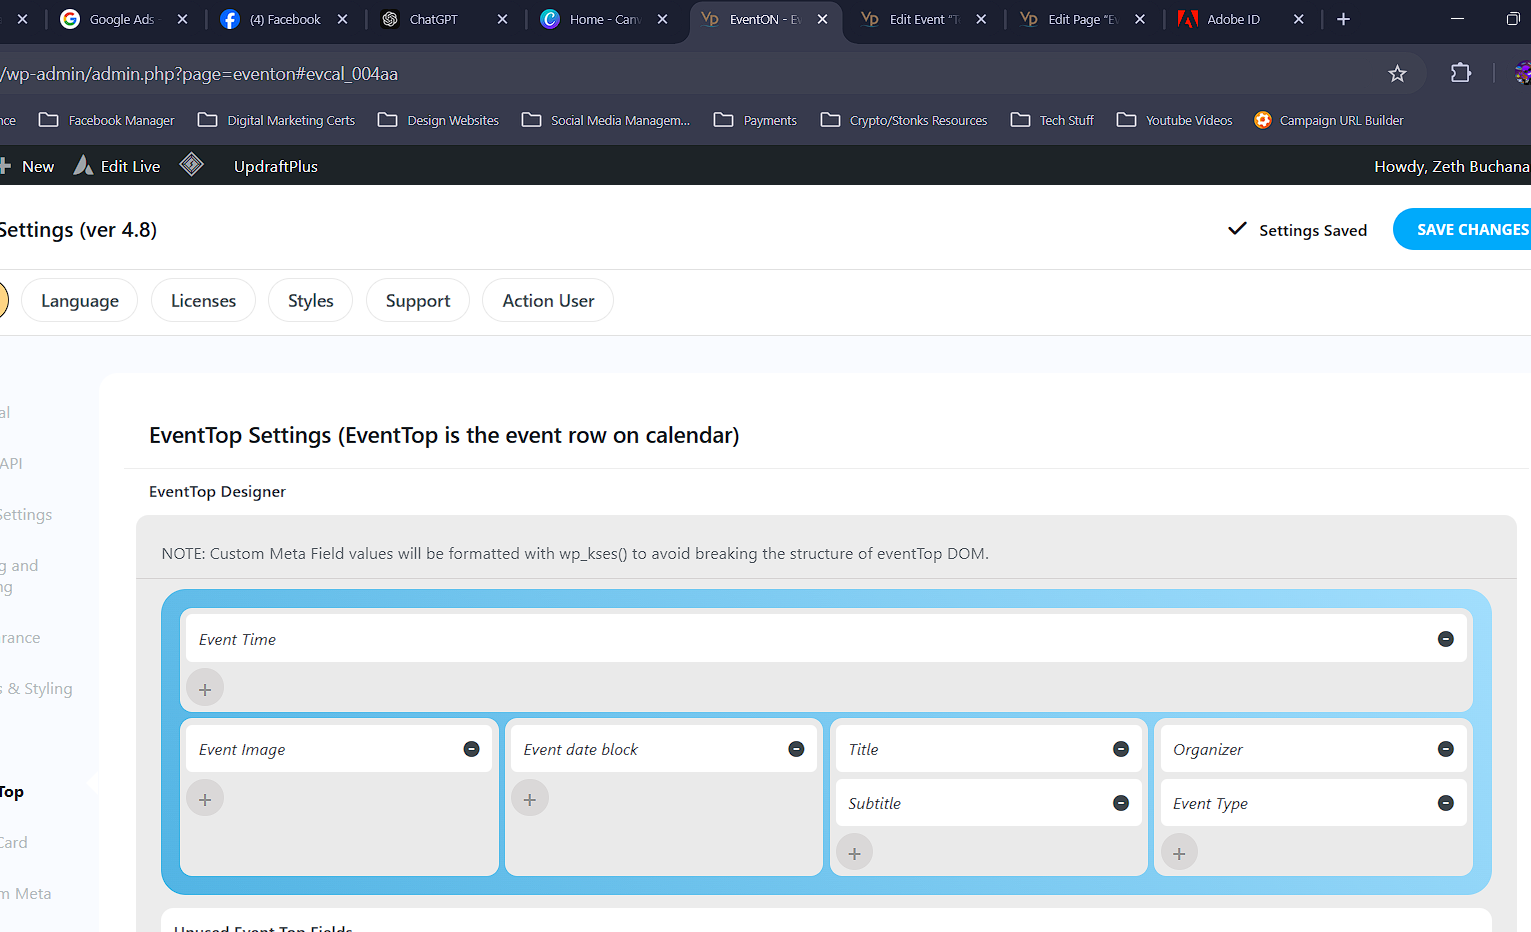
Task: Remove the Event date block field
Action: [796, 749]
